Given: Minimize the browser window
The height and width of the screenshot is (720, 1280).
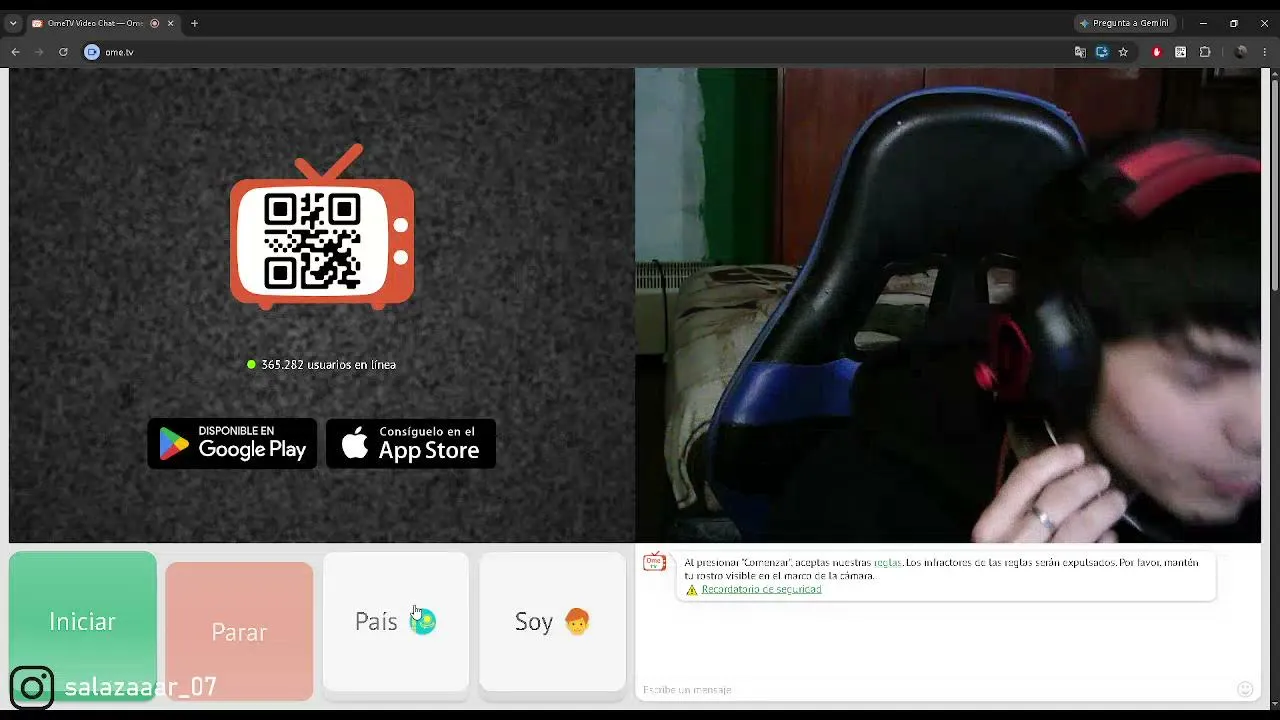Looking at the screenshot, I should click(1203, 23).
